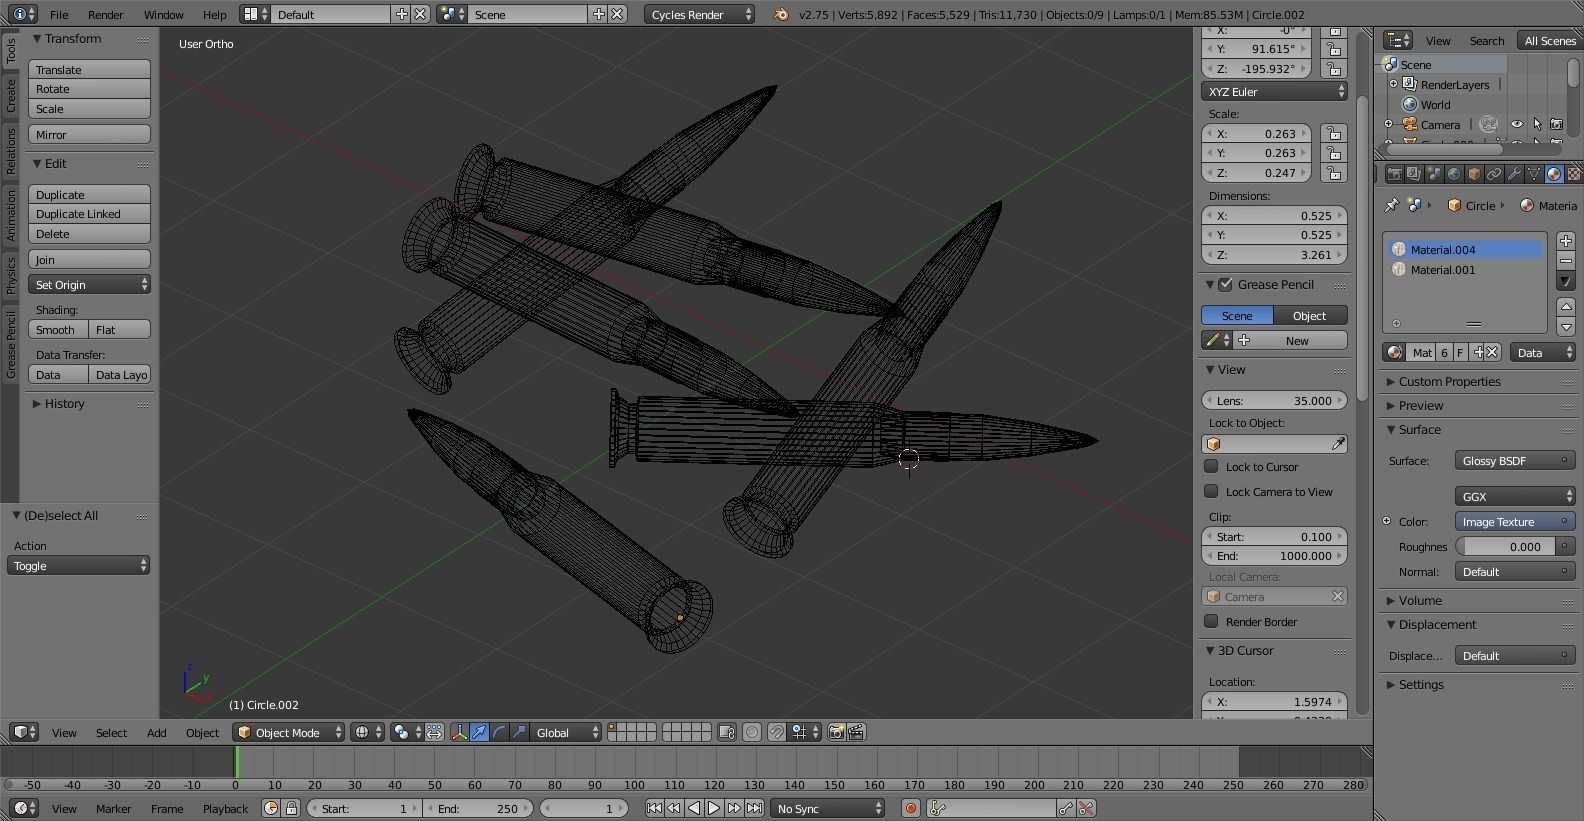1584x821 pixels.
Task: Enable Lock to Cursor checkbox
Action: 1211,467
